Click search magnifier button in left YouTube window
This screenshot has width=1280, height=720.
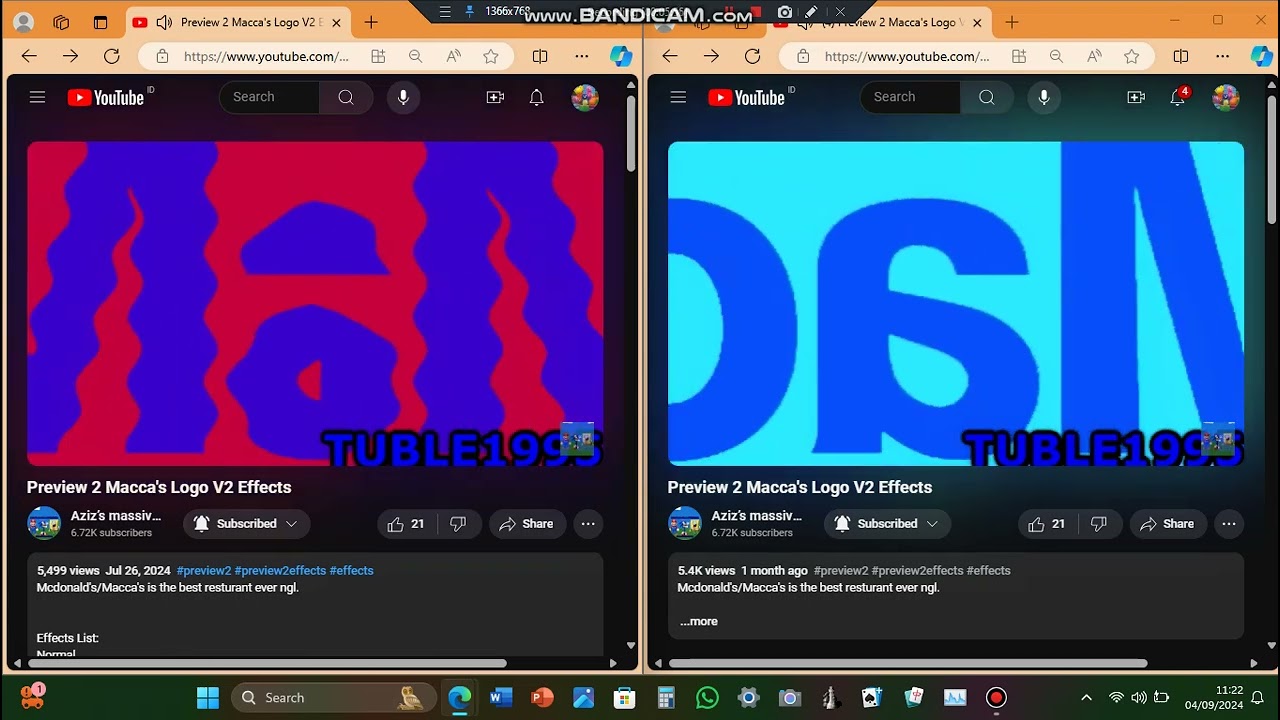tap(346, 97)
